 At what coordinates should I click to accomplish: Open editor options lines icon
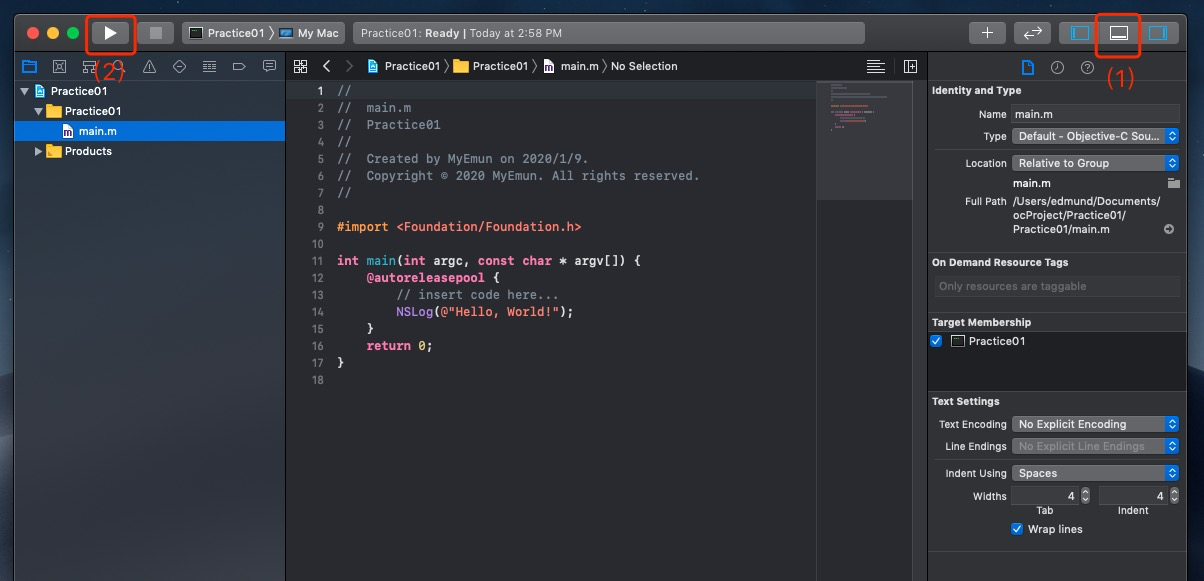coord(876,66)
